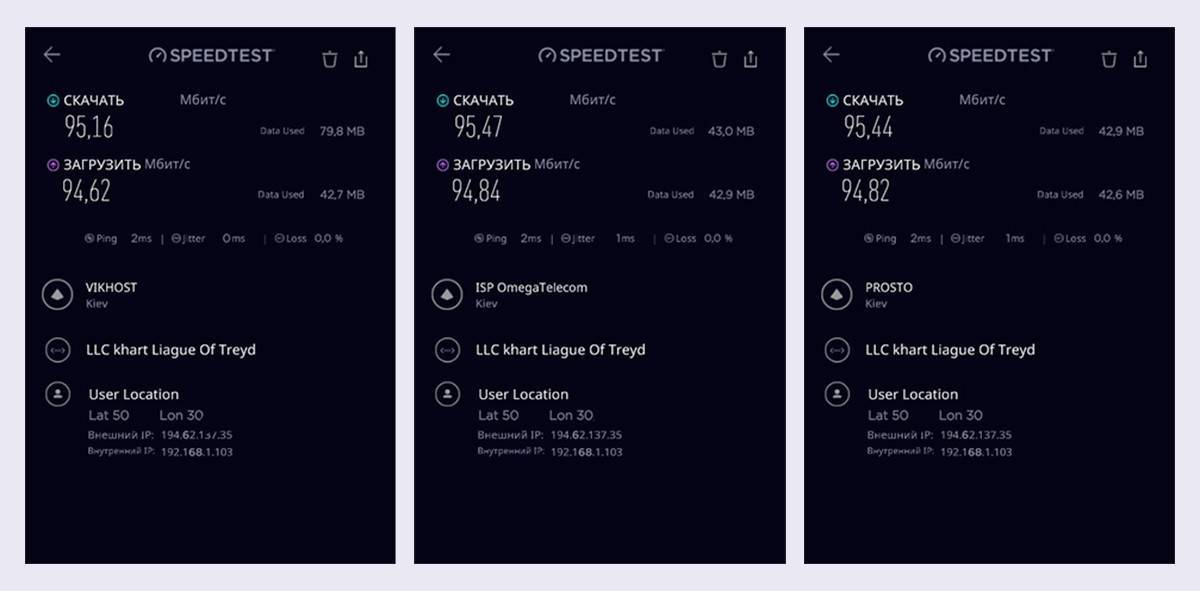Go back from the PROSTO result panel
1200x591 pixels.
click(x=831, y=55)
